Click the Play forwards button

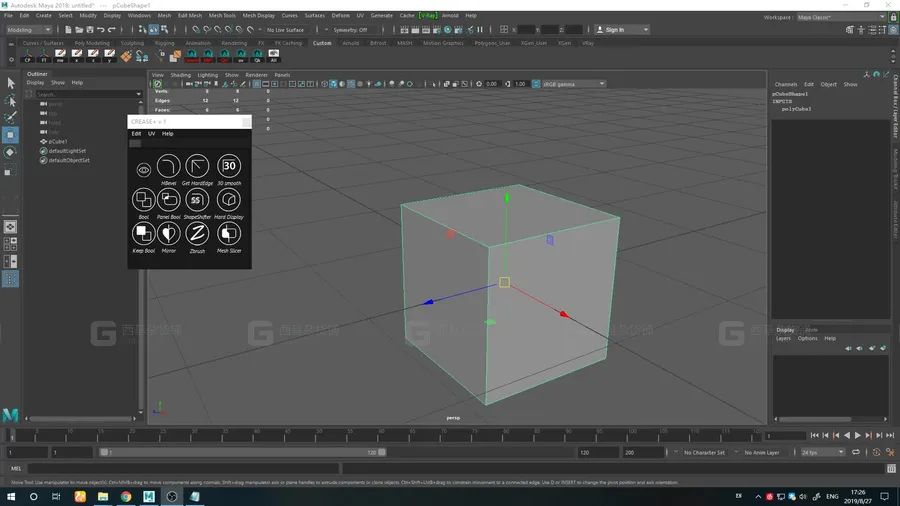[858, 435]
